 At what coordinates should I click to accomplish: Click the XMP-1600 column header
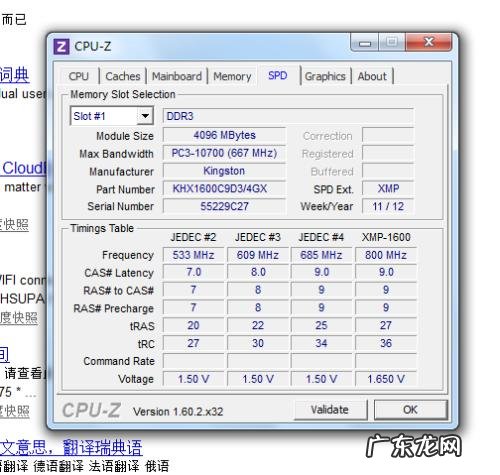click(x=386, y=237)
